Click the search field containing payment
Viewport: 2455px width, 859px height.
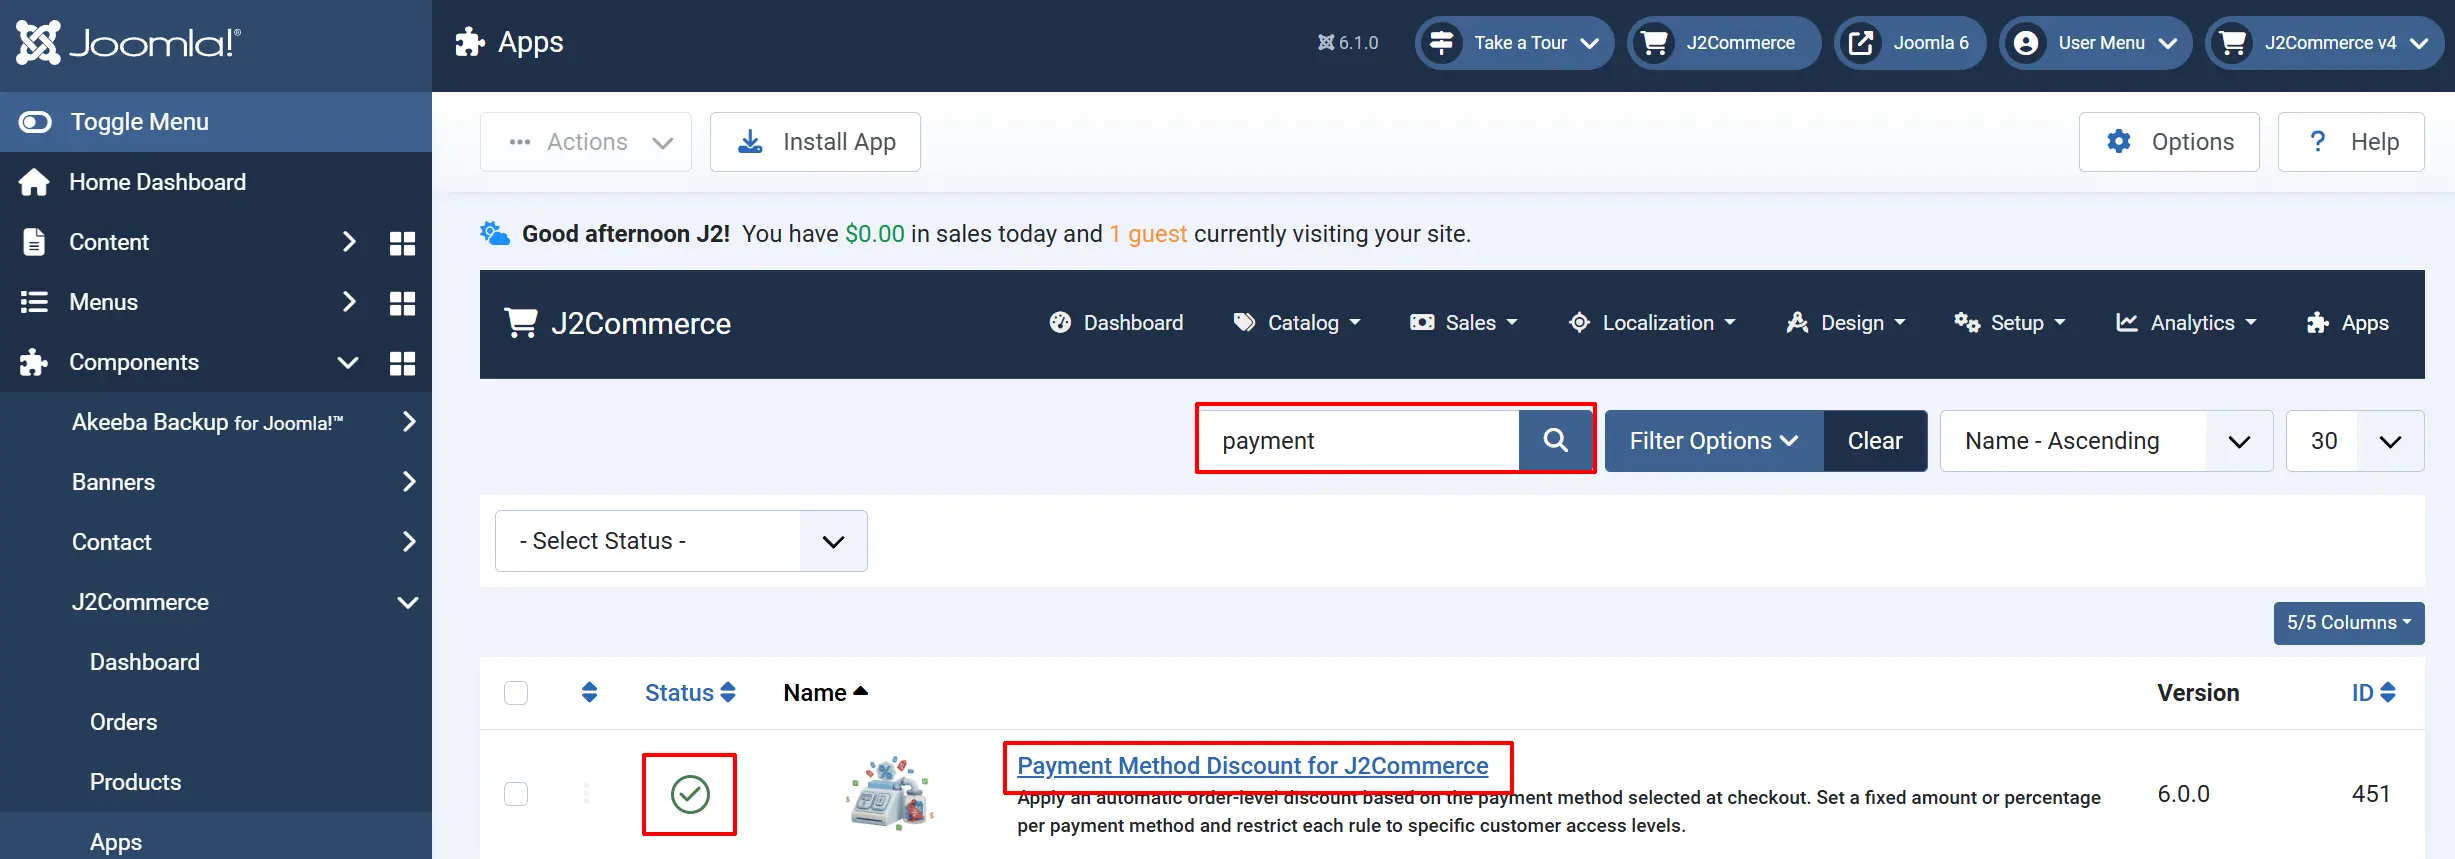1359,441
